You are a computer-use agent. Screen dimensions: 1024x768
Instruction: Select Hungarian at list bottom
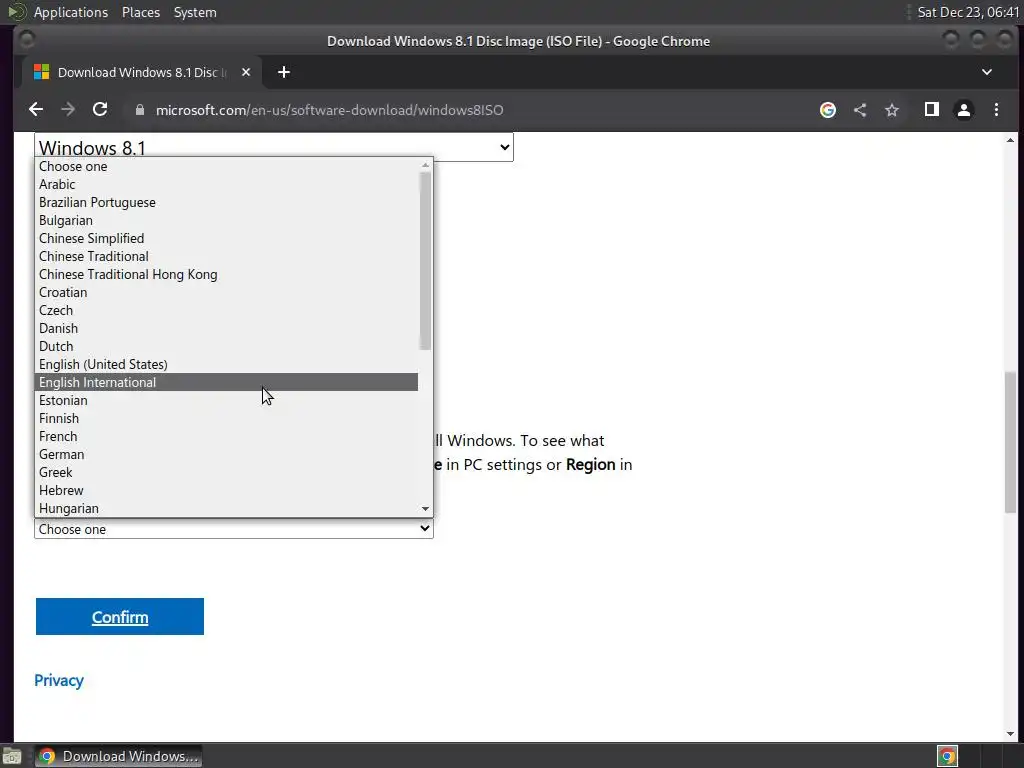pos(227,508)
